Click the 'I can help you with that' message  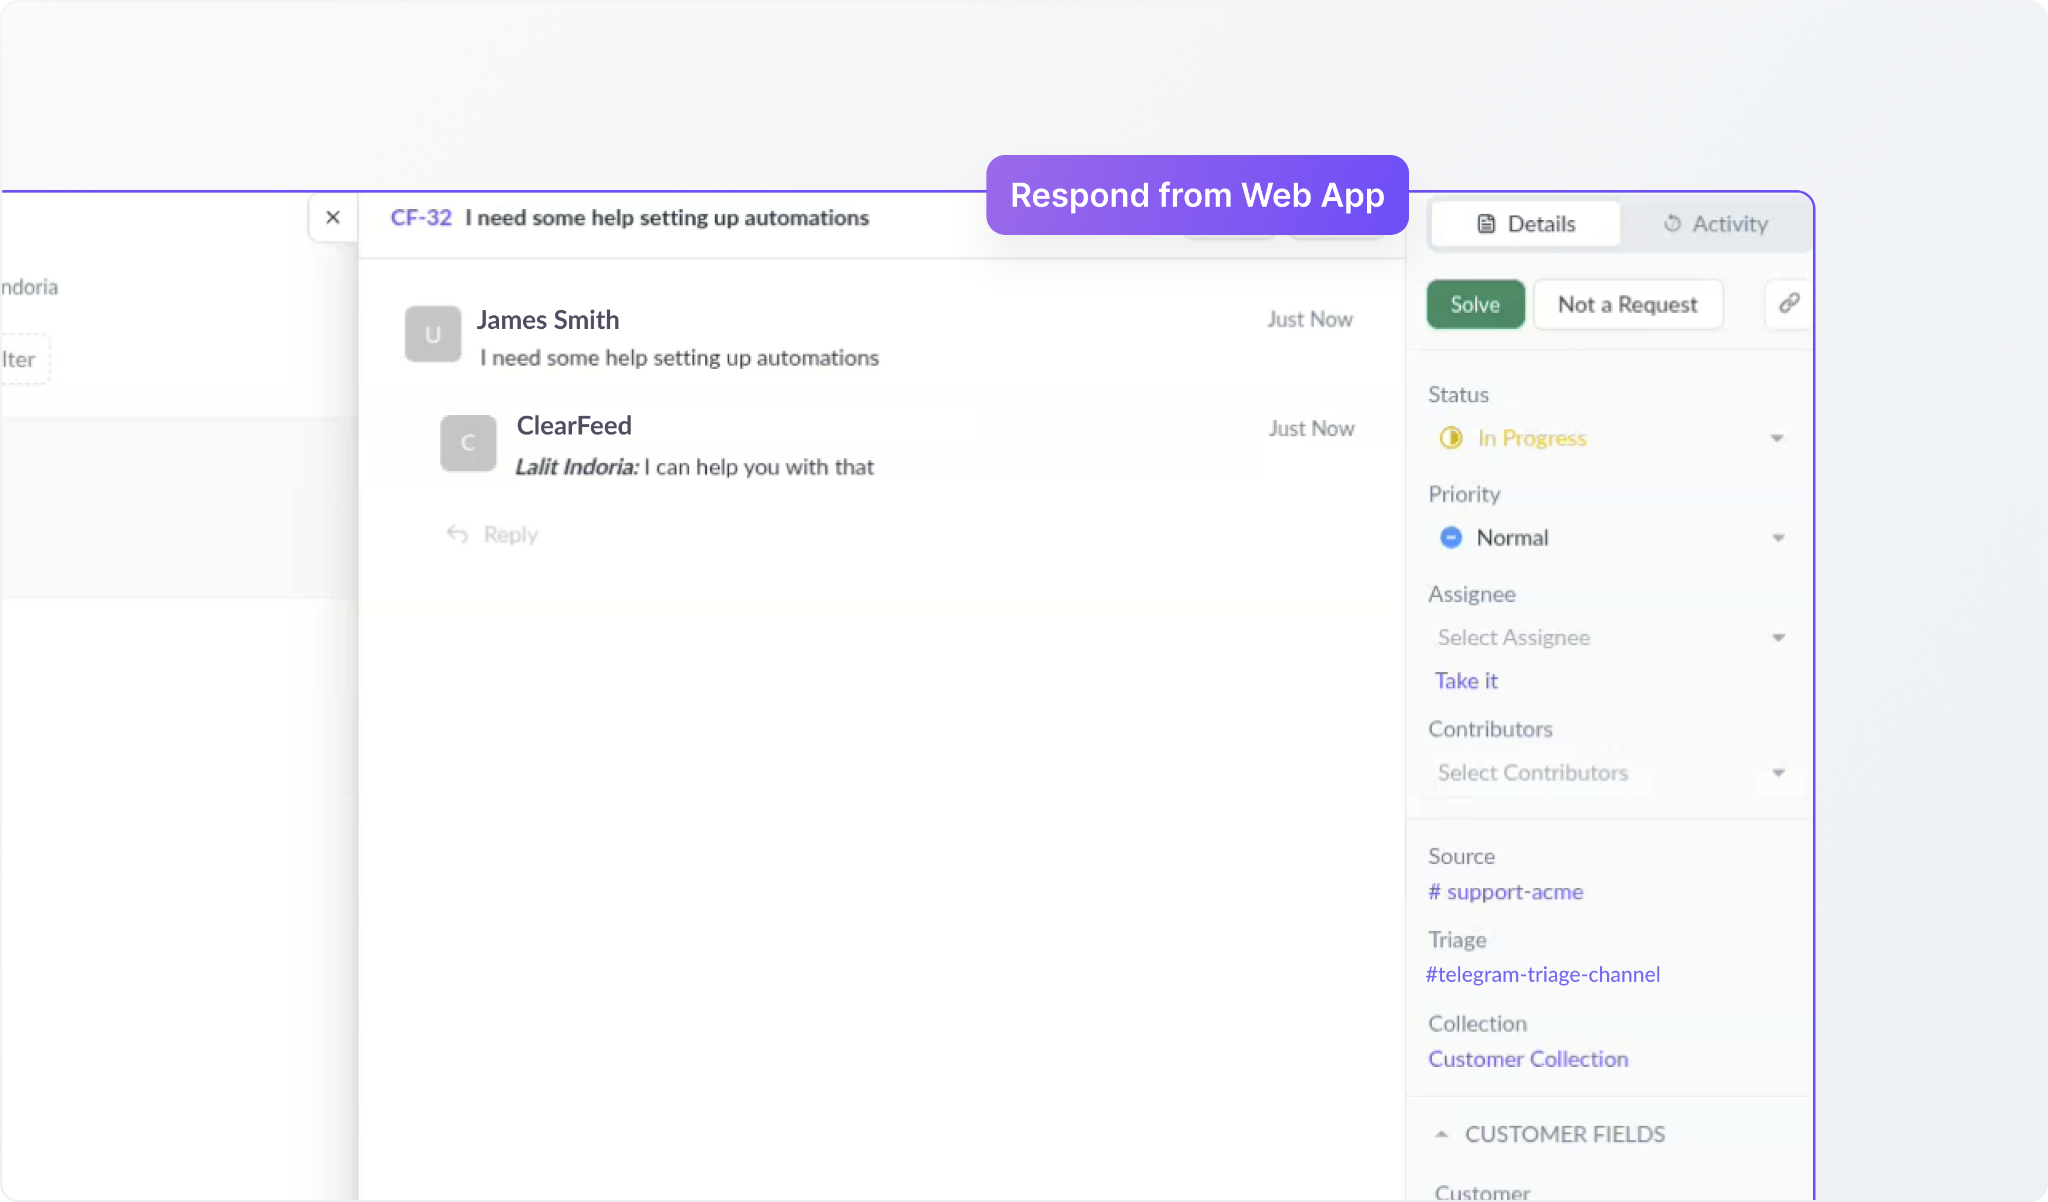click(x=759, y=467)
